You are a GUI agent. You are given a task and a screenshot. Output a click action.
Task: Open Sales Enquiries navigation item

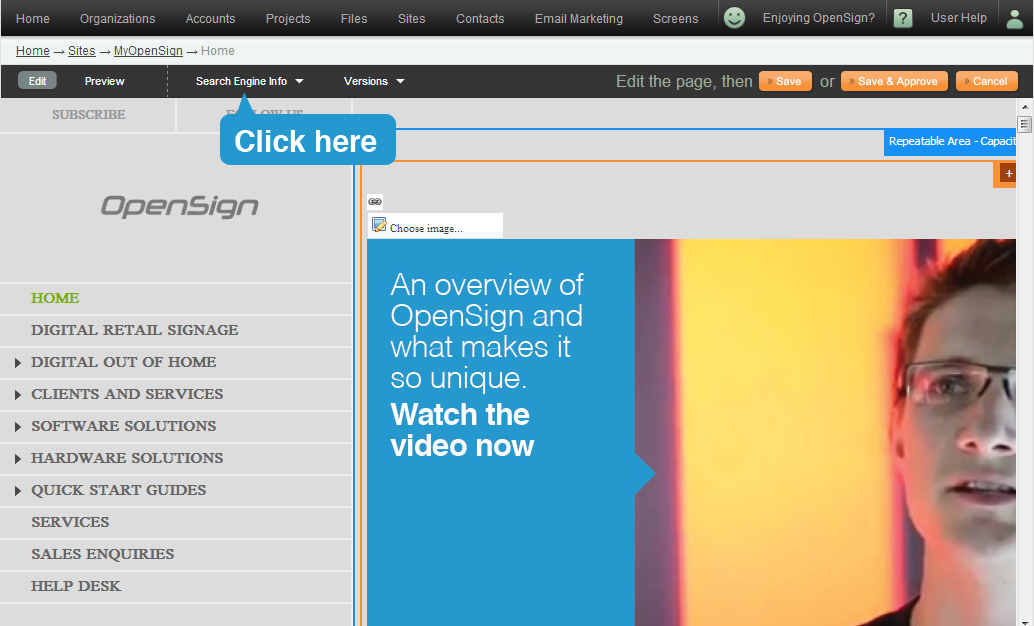pos(102,554)
